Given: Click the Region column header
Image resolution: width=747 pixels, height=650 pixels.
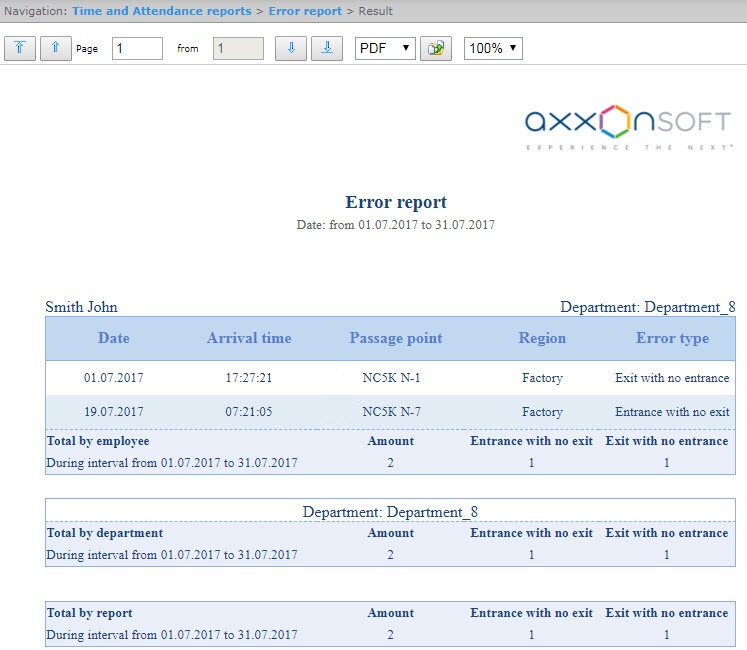Looking at the screenshot, I should click(542, 338).
